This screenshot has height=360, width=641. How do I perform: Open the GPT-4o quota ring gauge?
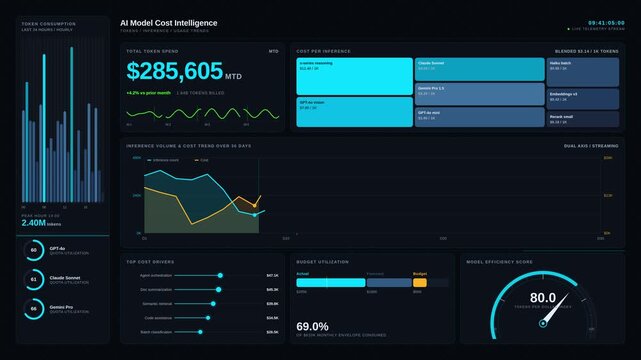point(34,250)
